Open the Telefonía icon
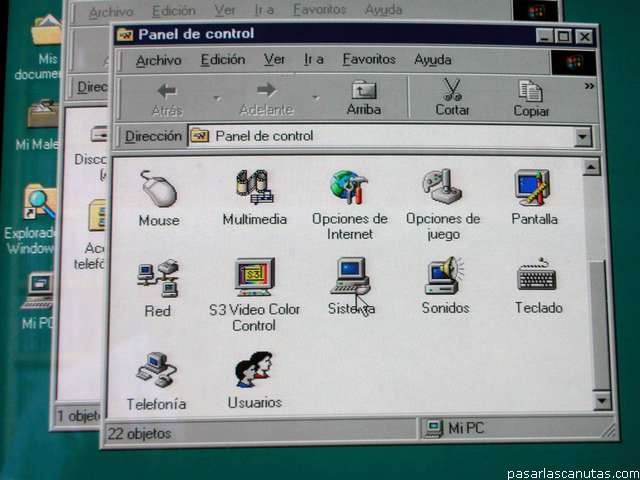Viewport: 640px width, 480px height. pyautogui.click(x=156, y=371)
